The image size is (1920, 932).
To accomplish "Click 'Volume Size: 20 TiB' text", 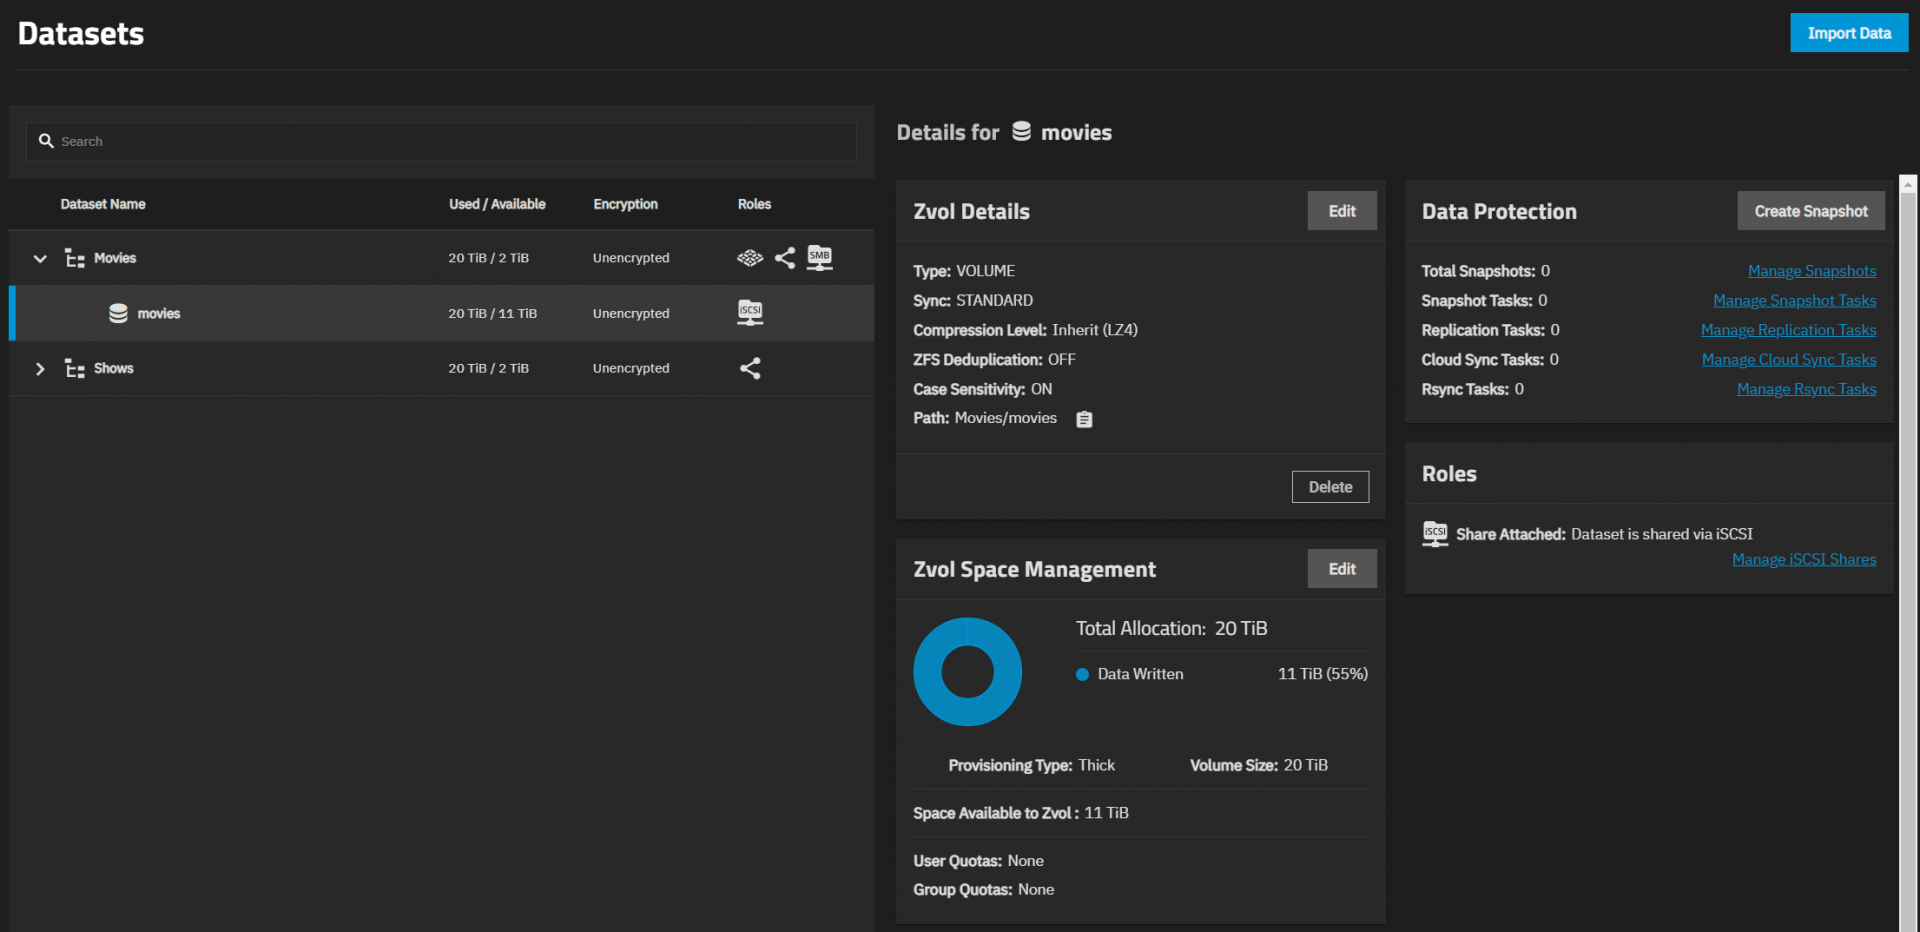I will tap(1259, 765).
